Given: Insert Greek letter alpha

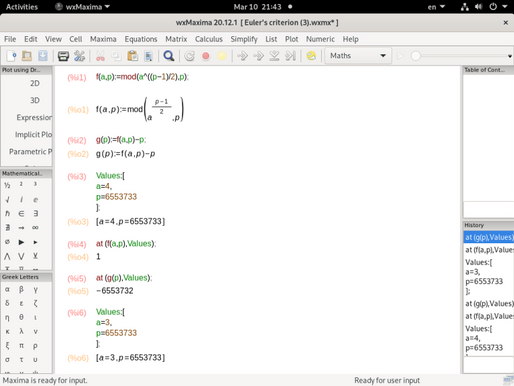Looking at the screenshot, I should click(7, 289).
